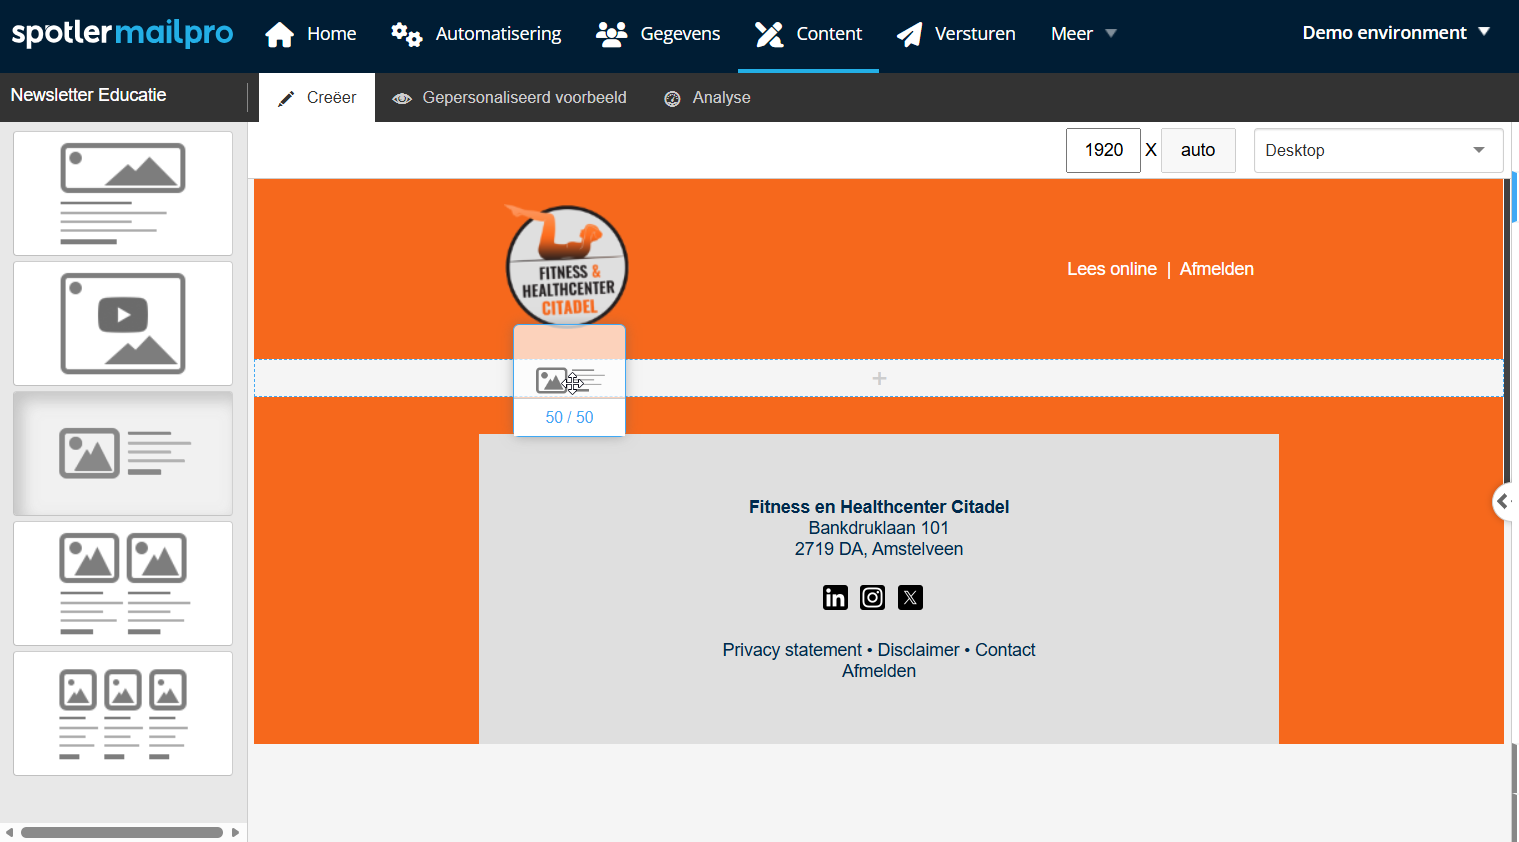Screen dimensions: 1519x842
Task: Click the horizontal scrollbar in block panel
Action: [x=122, y=832]
